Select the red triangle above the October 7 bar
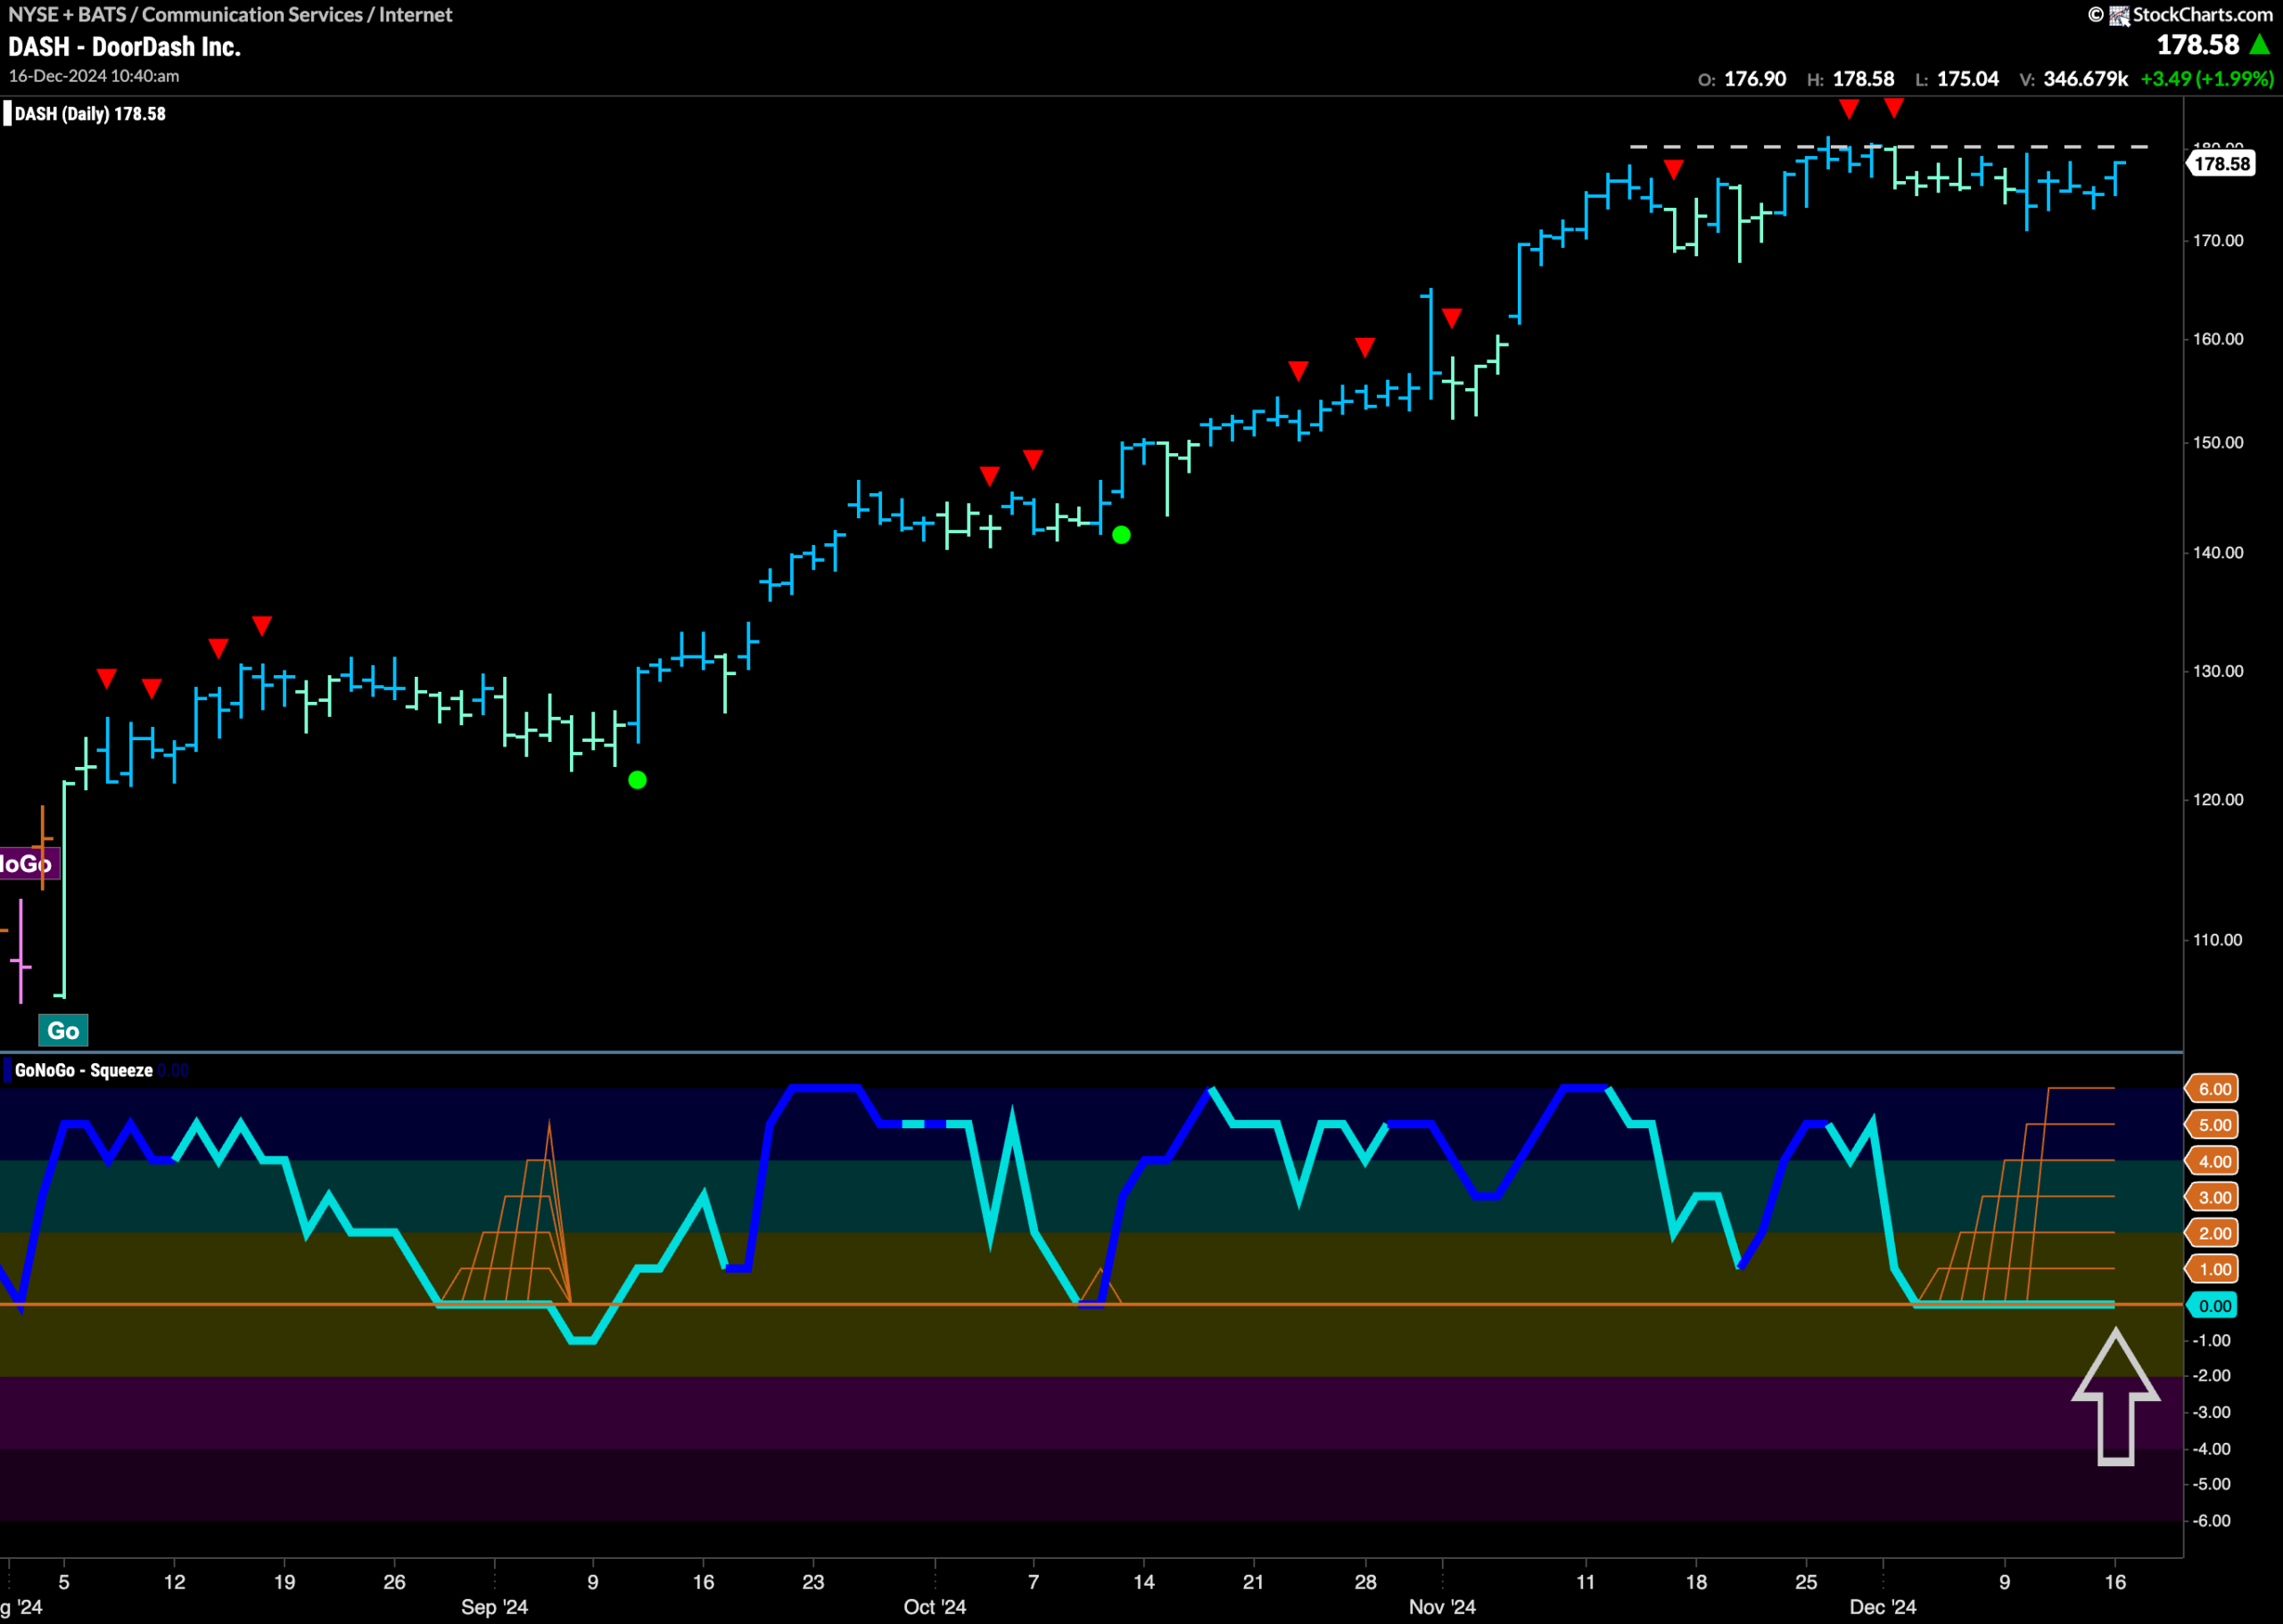Viewport: 2283px width, 1624px height. (x=1033, y=459)
